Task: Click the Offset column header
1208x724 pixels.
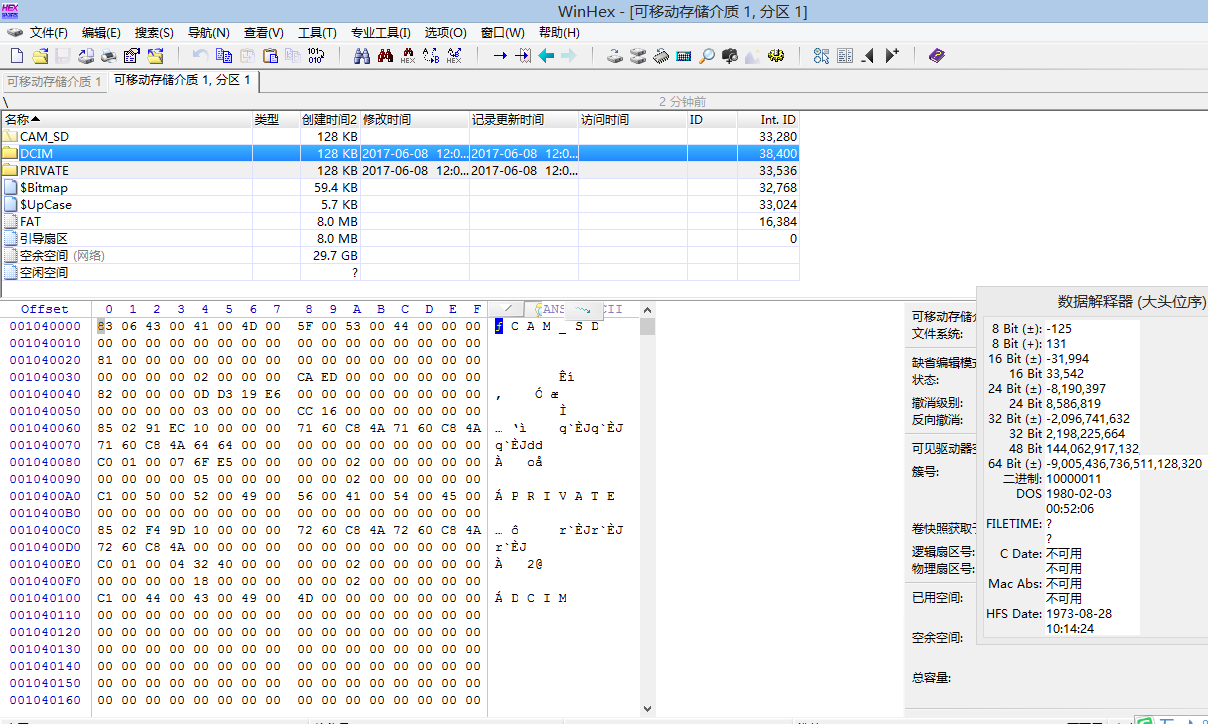Action: 45,309
